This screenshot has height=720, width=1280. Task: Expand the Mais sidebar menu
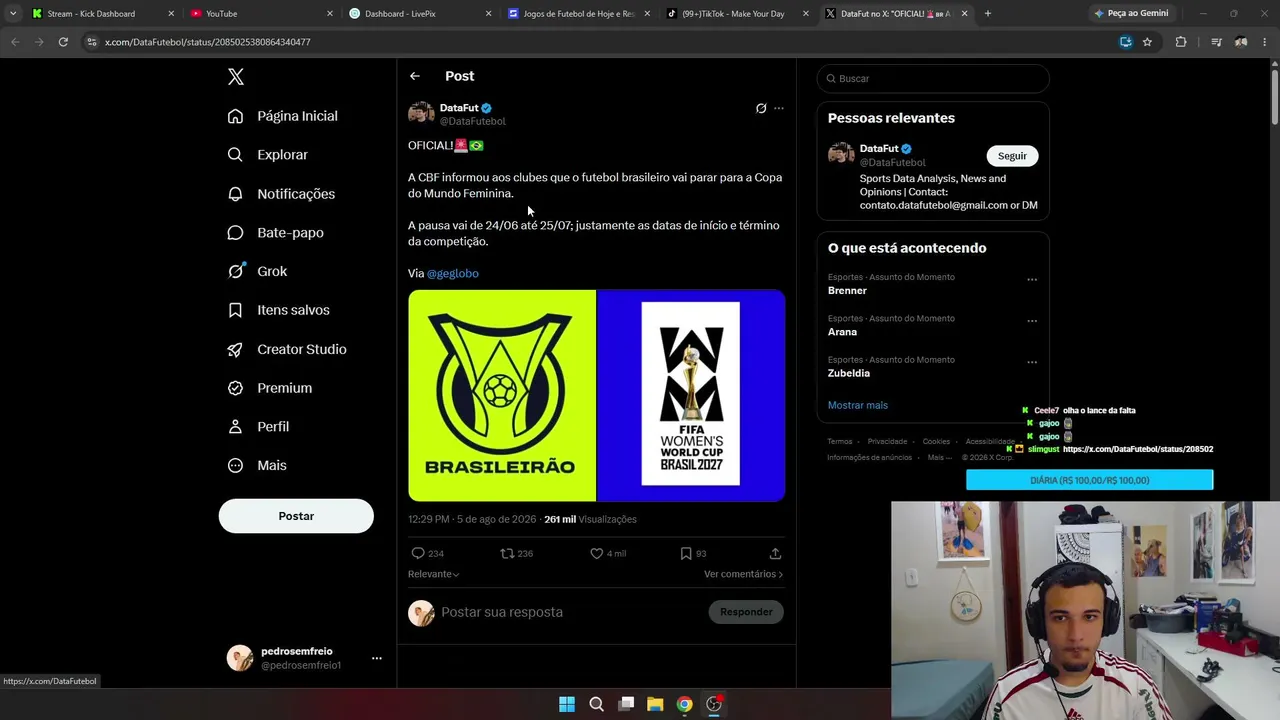258,465
